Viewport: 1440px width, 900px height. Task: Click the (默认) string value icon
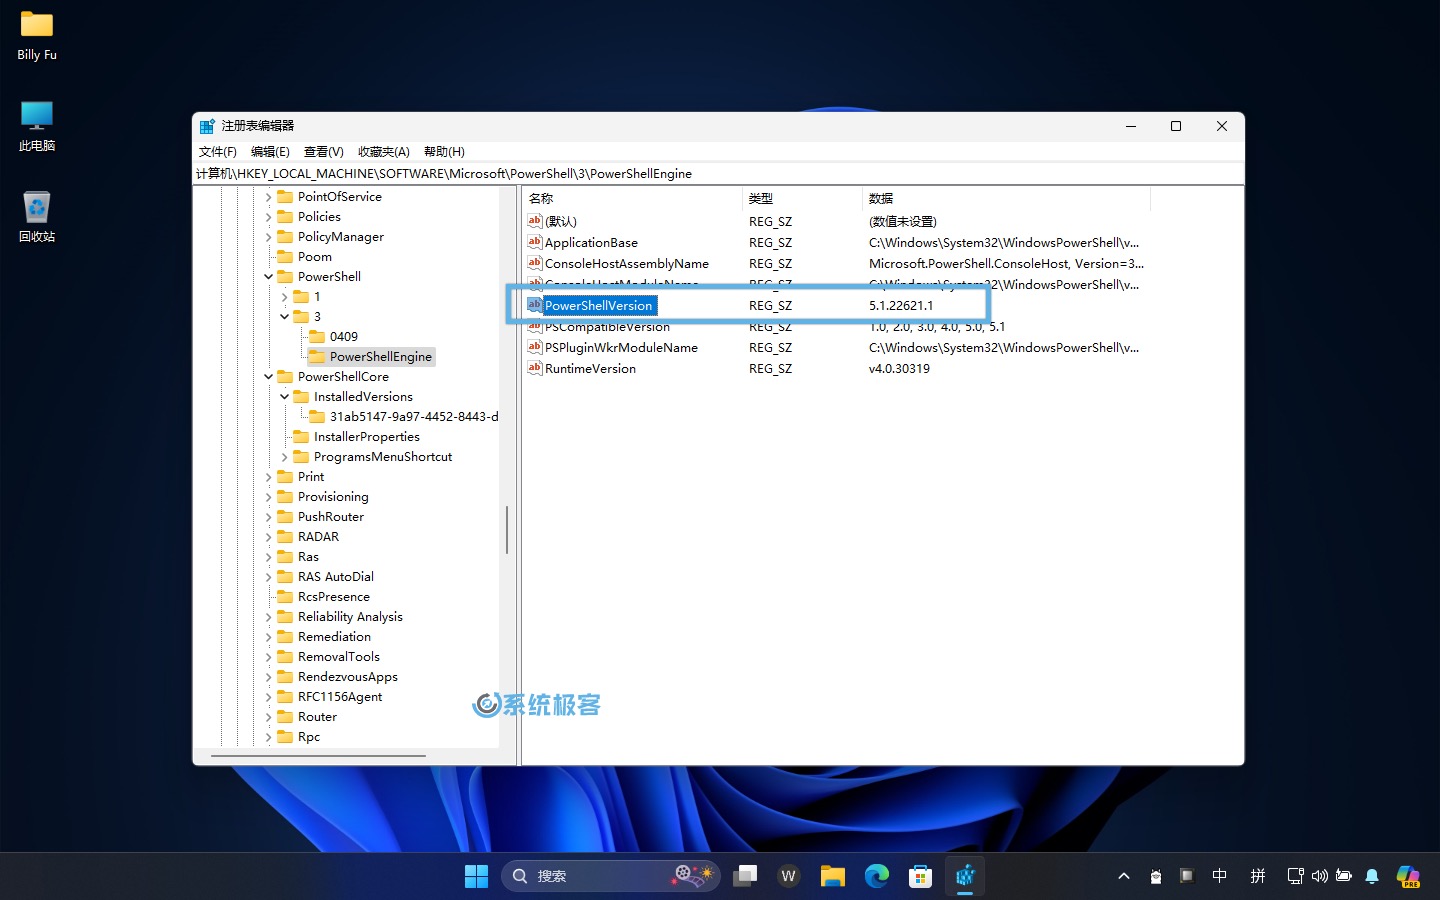(535, 221)
